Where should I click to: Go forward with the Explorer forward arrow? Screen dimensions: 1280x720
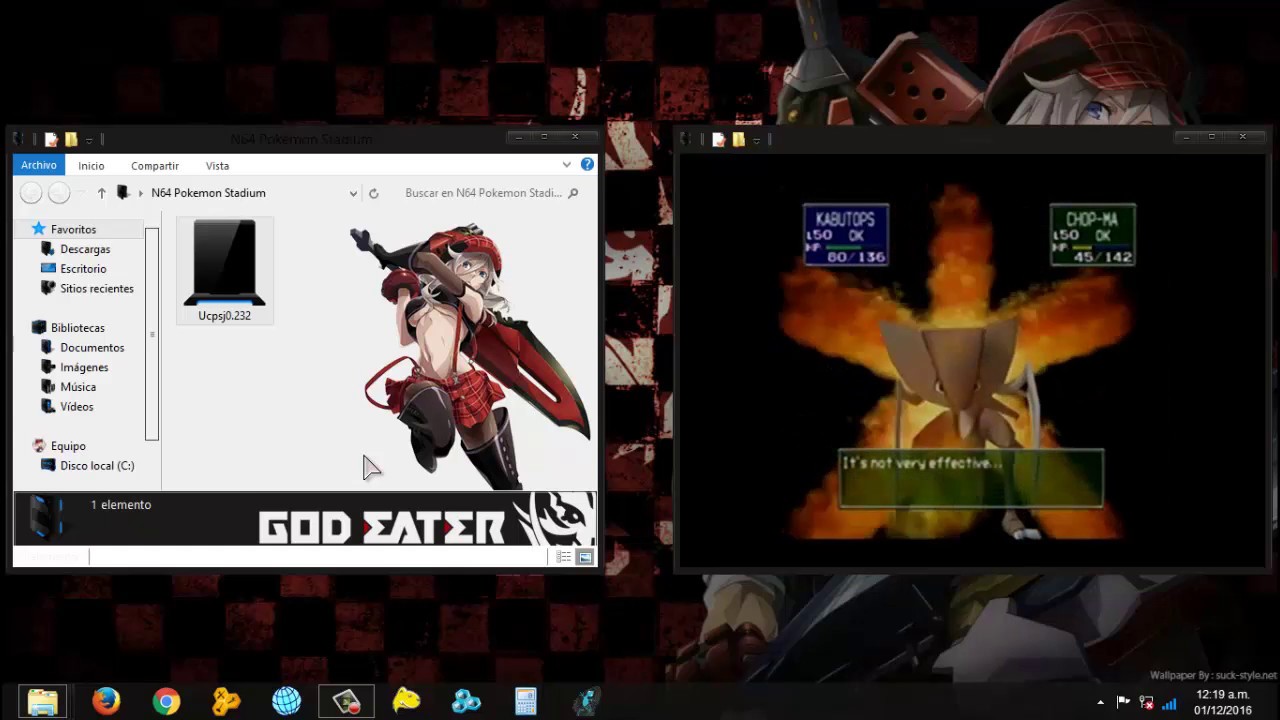point(59,193)
